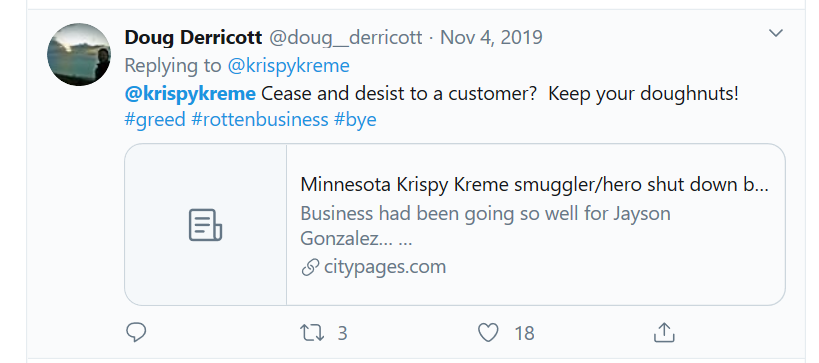819x363 pixels.
Task: Click the chain link icon beside citypages.com
Action: 310,267
